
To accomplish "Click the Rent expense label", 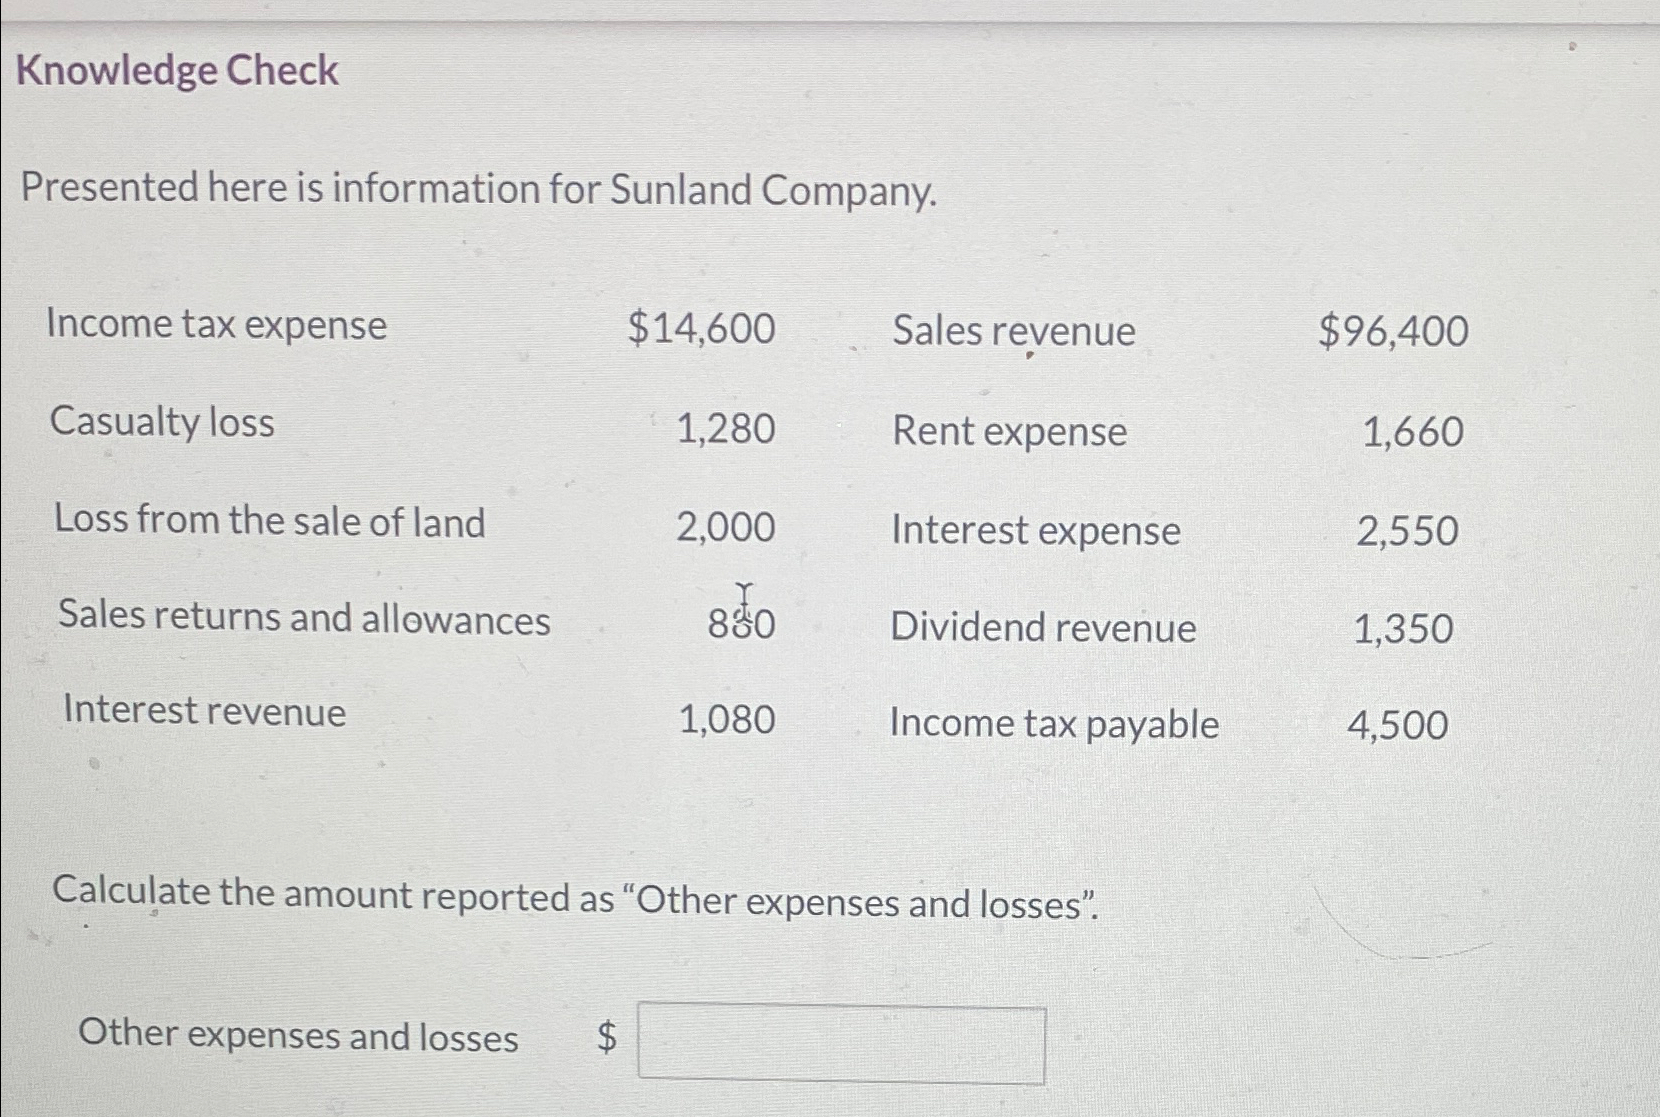I will (x=1007, y=432).
